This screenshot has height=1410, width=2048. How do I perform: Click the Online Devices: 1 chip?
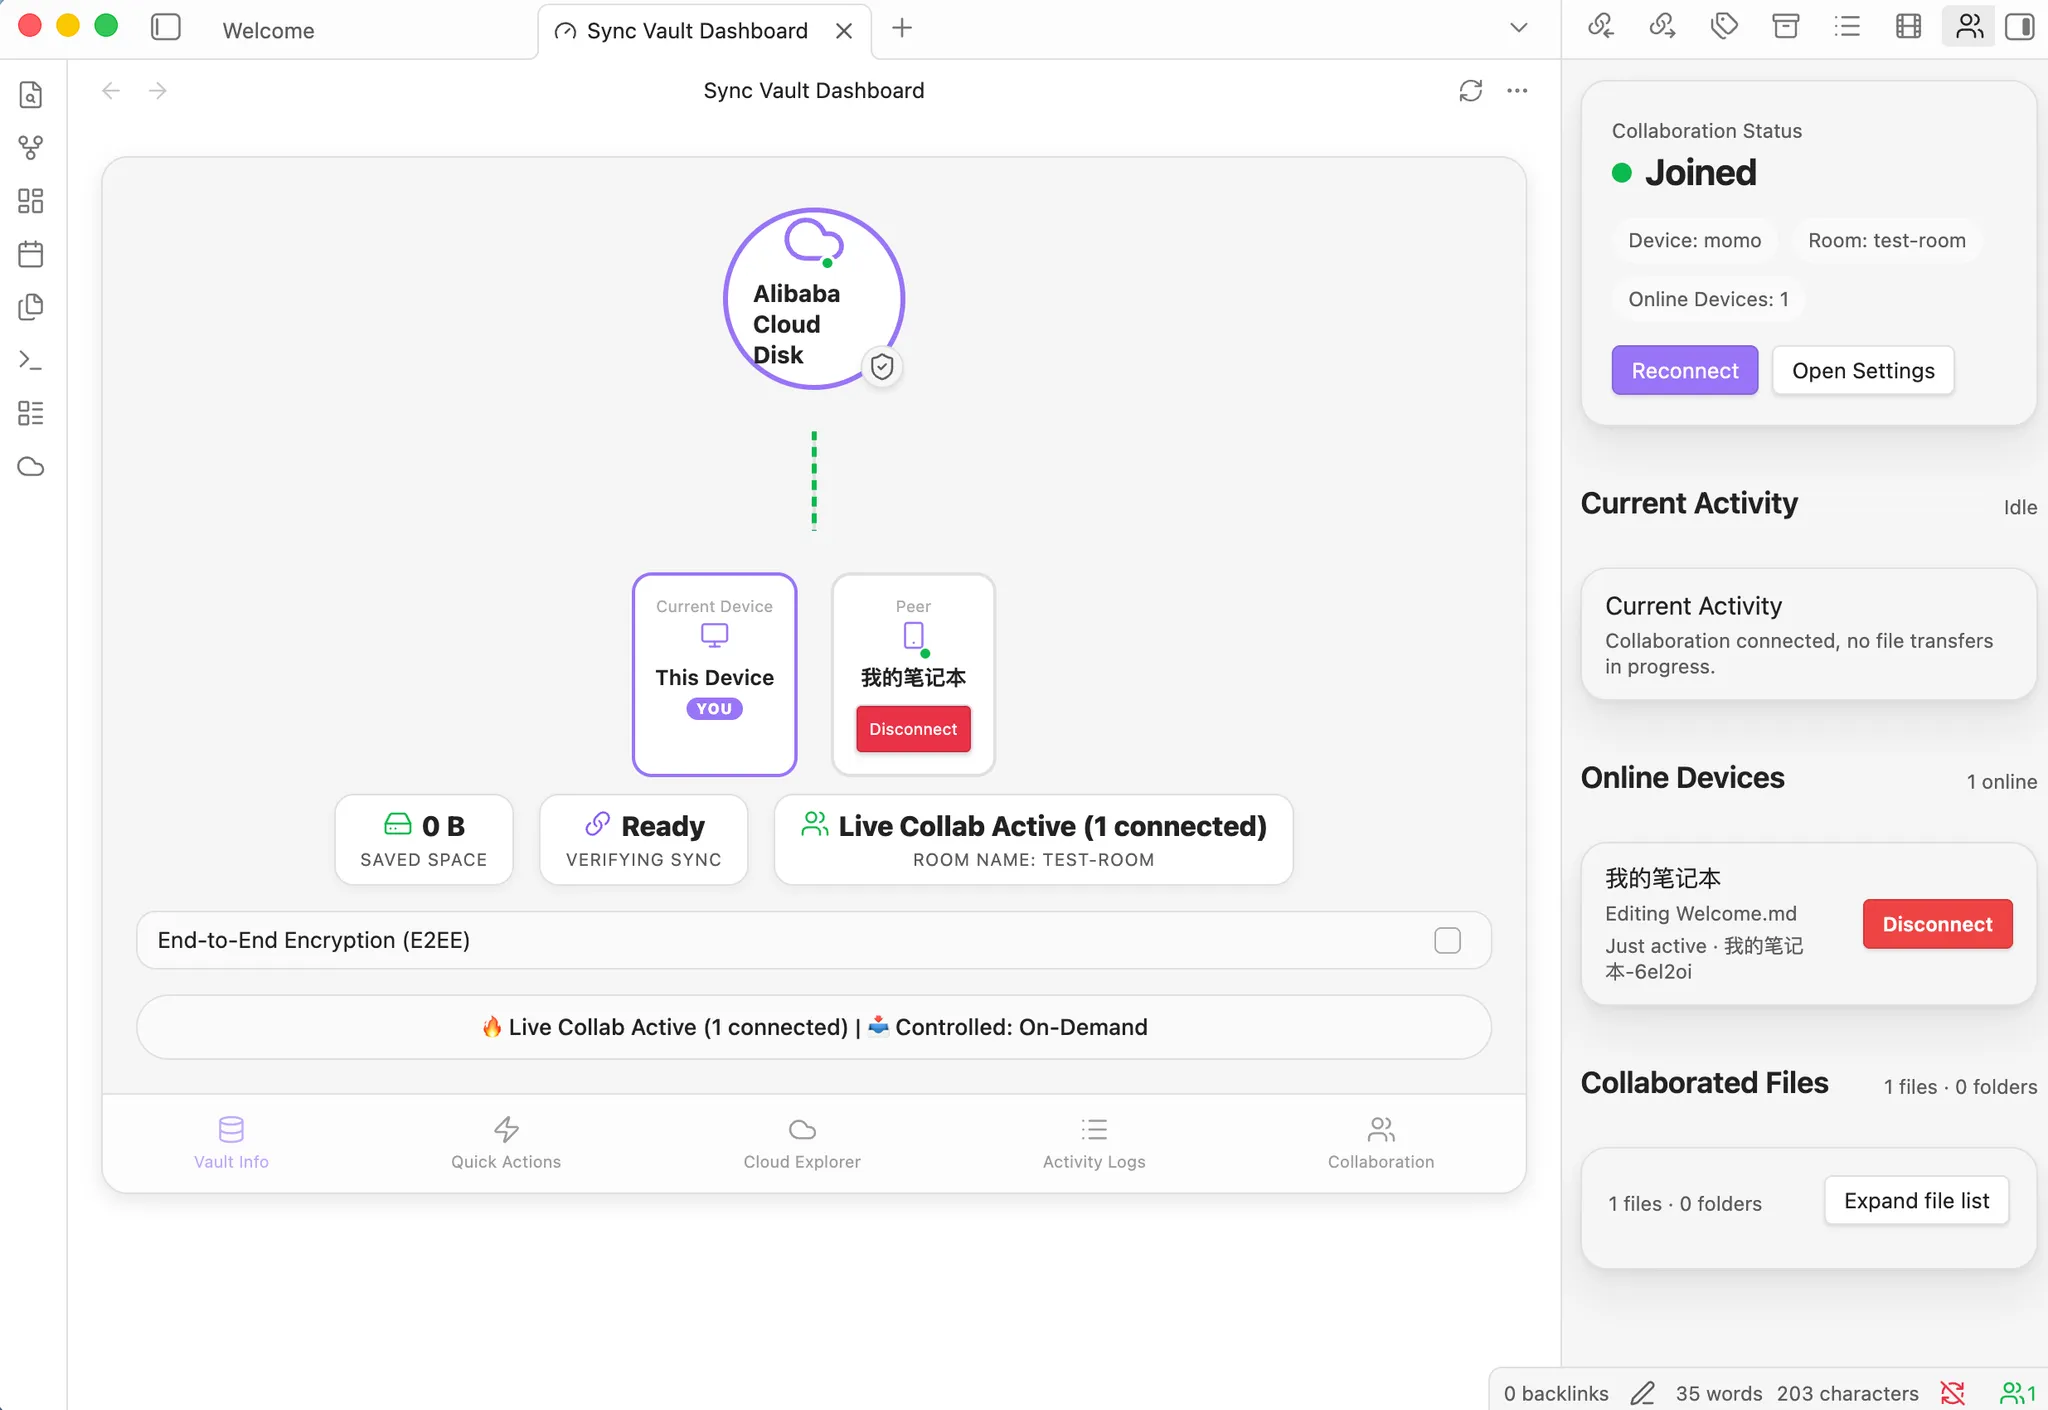(1708, 300)
